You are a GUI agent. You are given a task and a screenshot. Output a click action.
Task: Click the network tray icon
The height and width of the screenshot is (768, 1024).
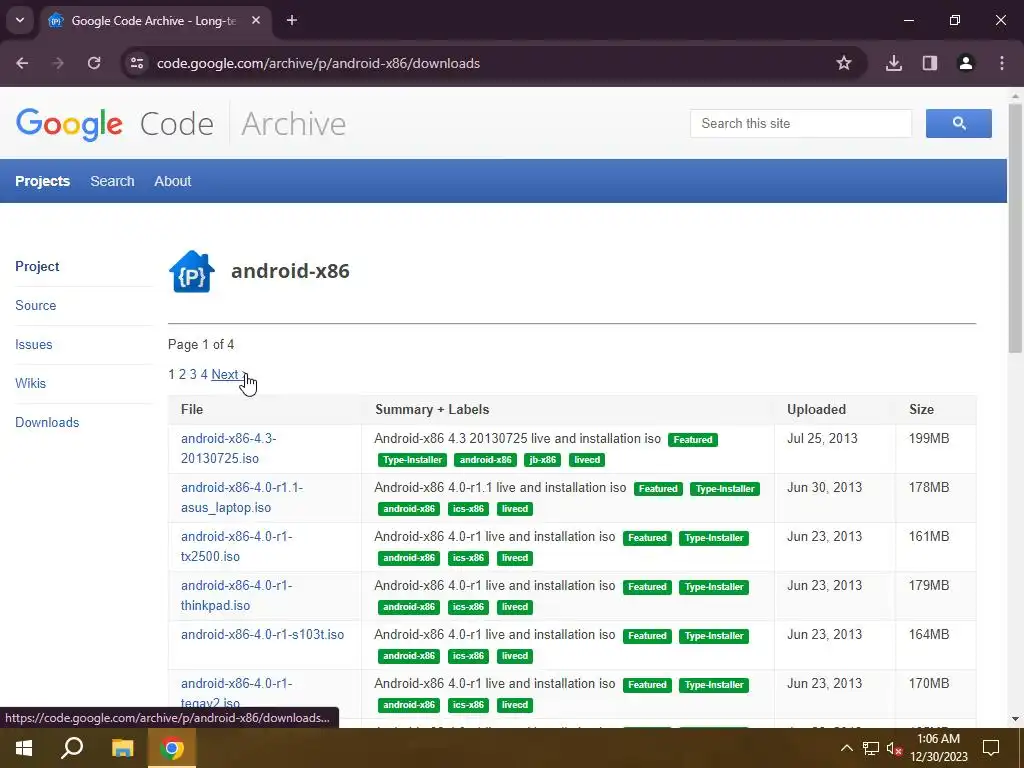(870, 748)
